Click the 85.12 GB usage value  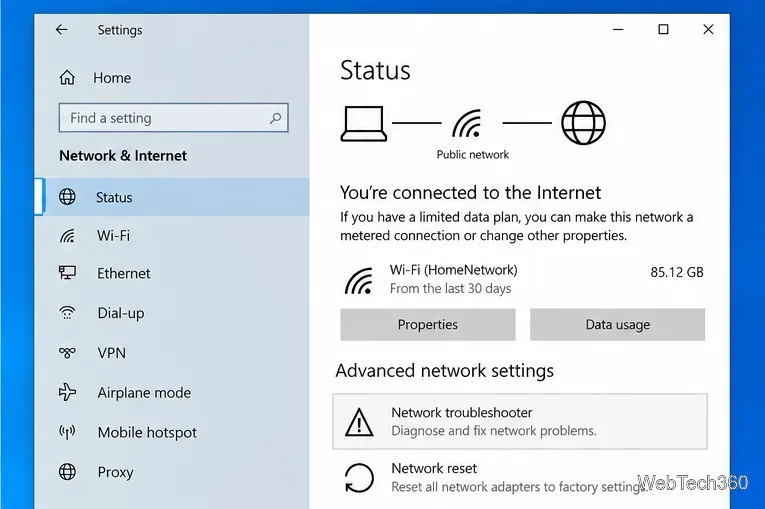pos(677,272)
